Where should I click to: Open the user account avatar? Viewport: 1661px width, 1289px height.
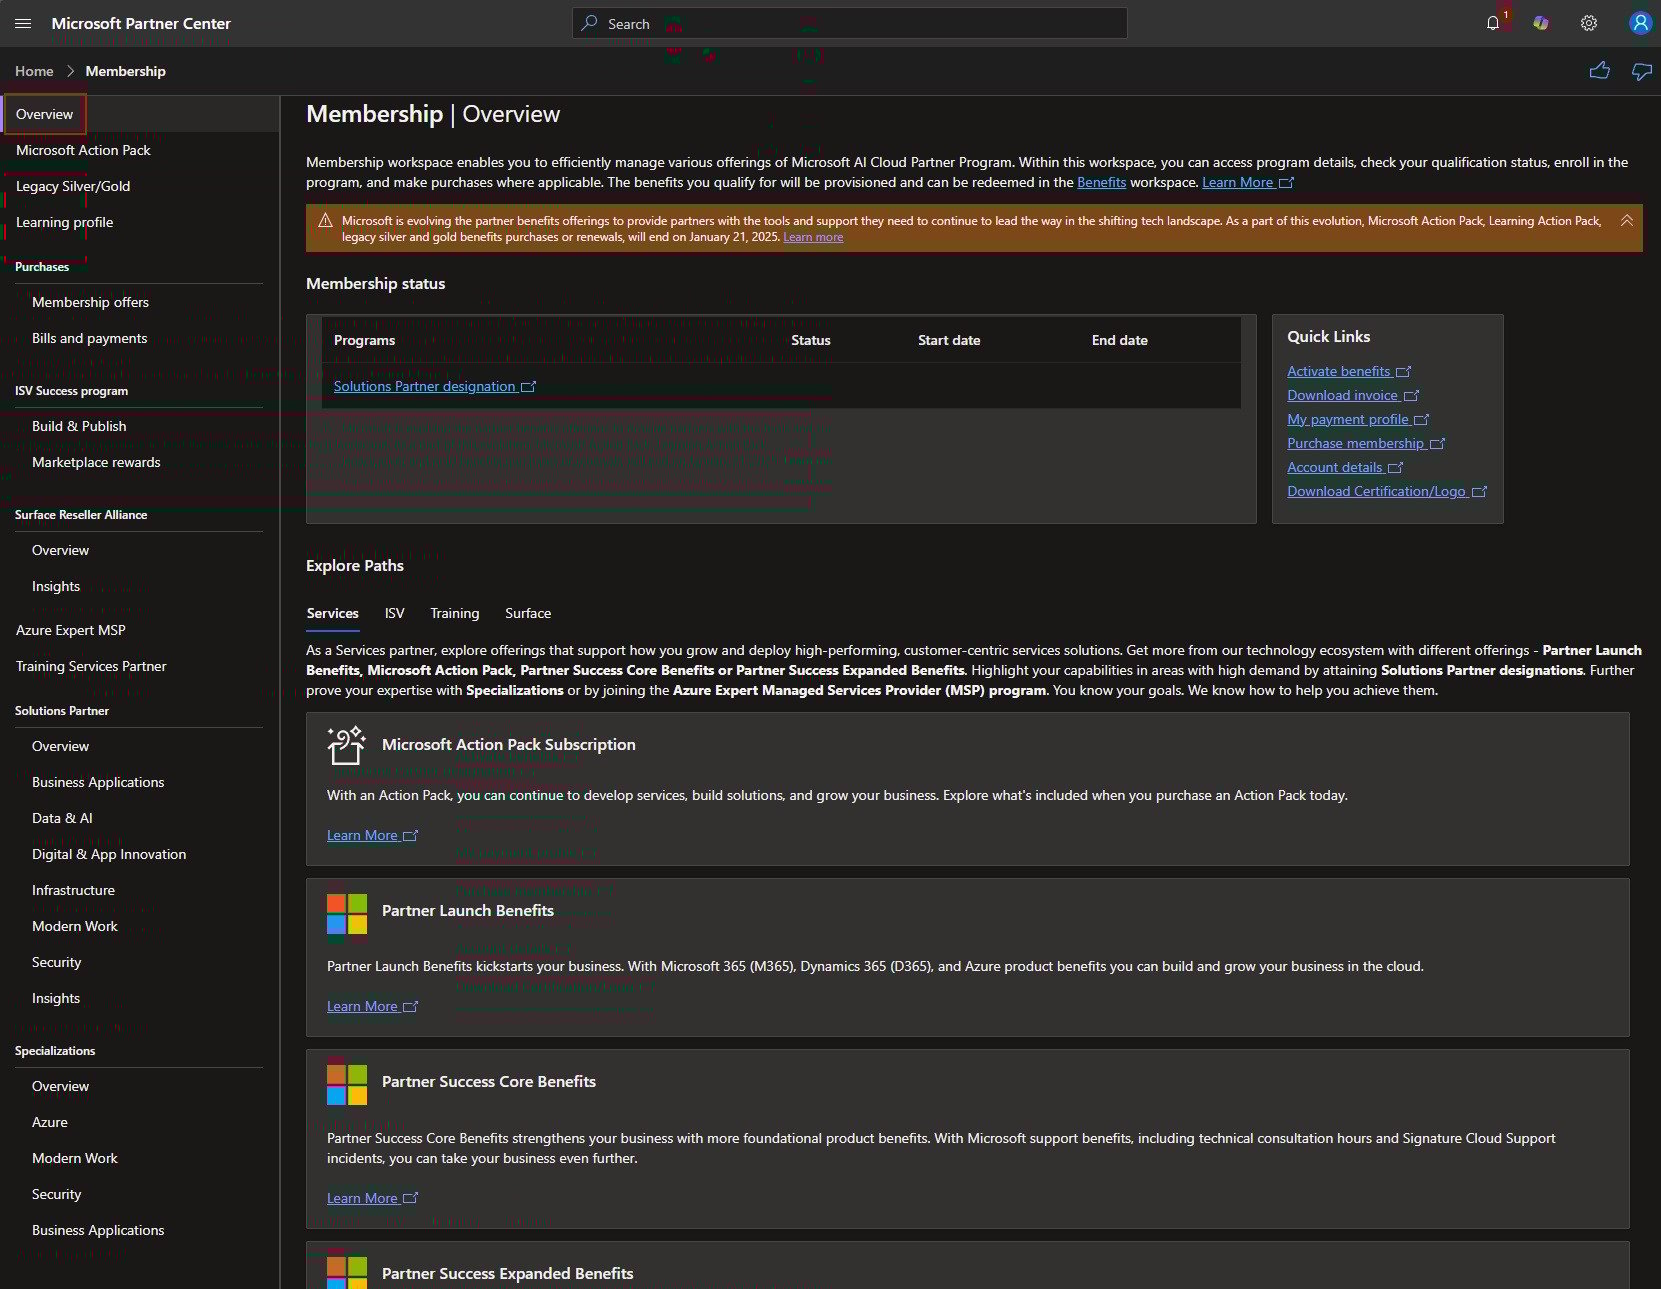coord(1640,23)
